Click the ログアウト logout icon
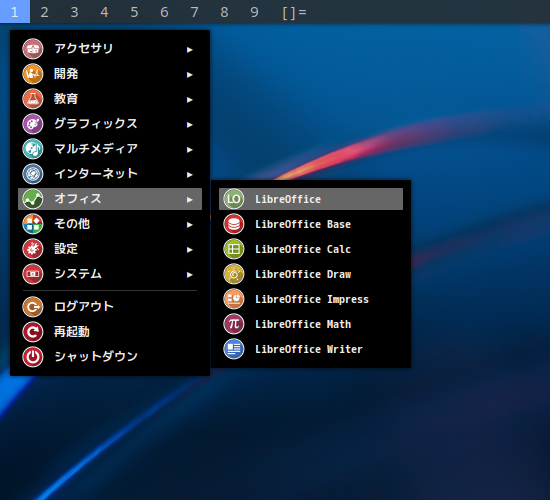Screen dimensions: 550x500 pyautogui.click(x=33, y=307)
